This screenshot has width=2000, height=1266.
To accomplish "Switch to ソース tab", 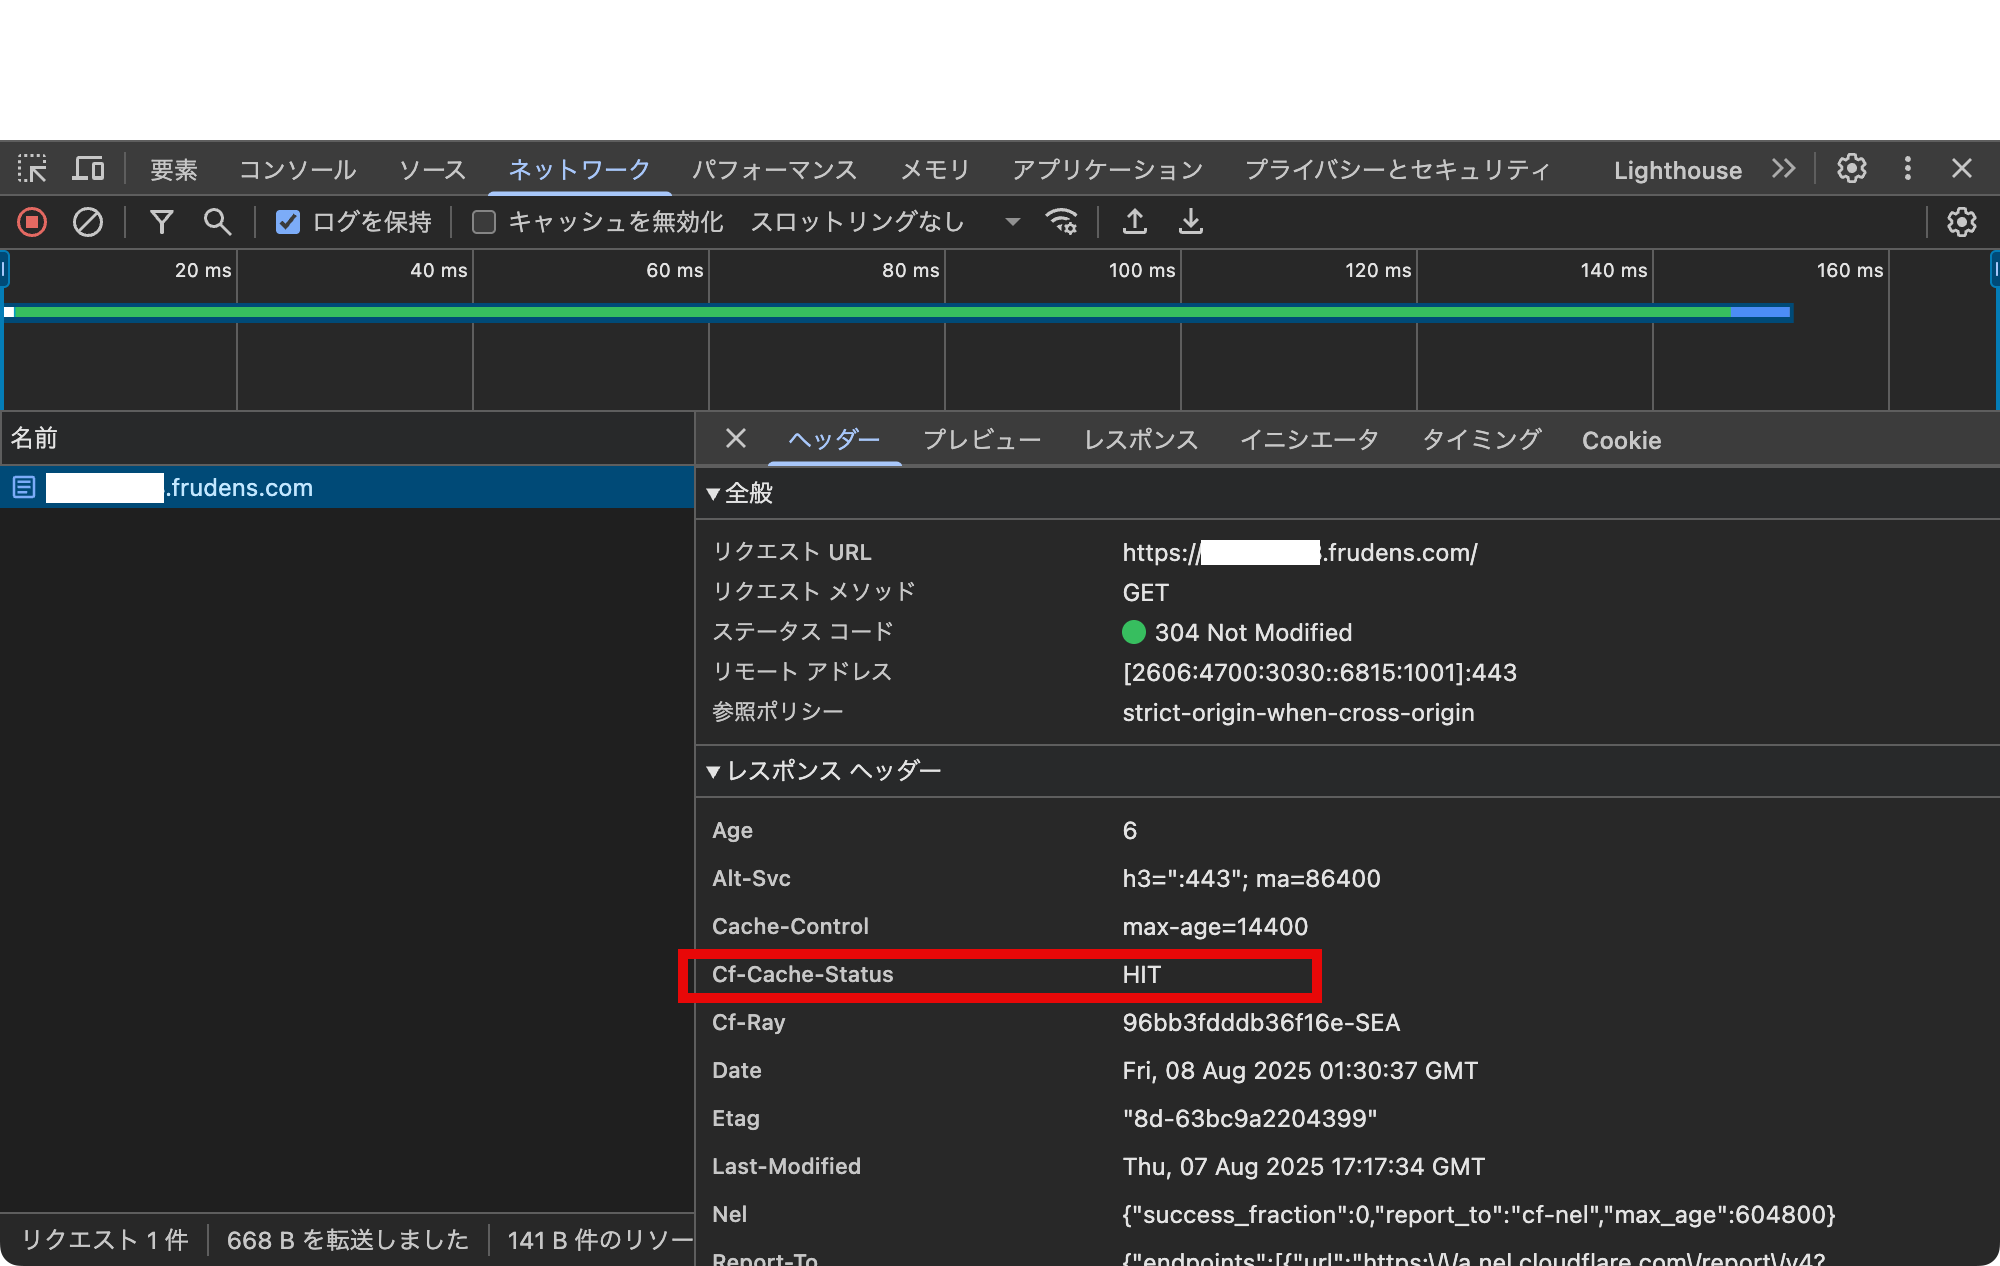I will 433,170.
